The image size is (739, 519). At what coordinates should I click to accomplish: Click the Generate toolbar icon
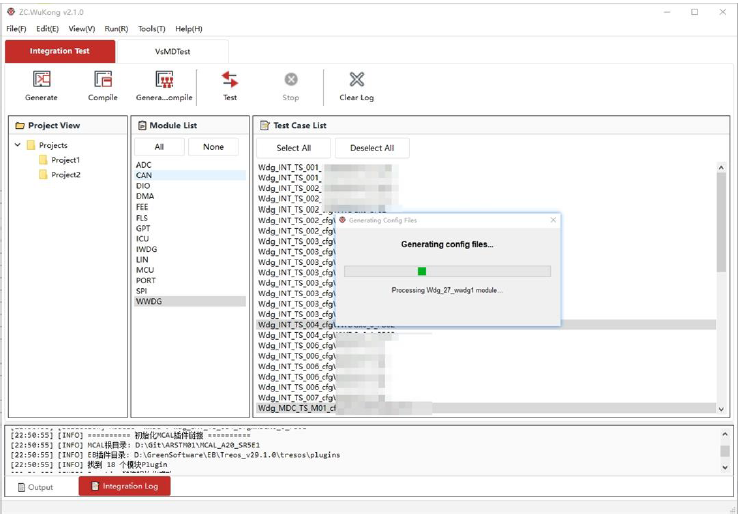[41, 80]
